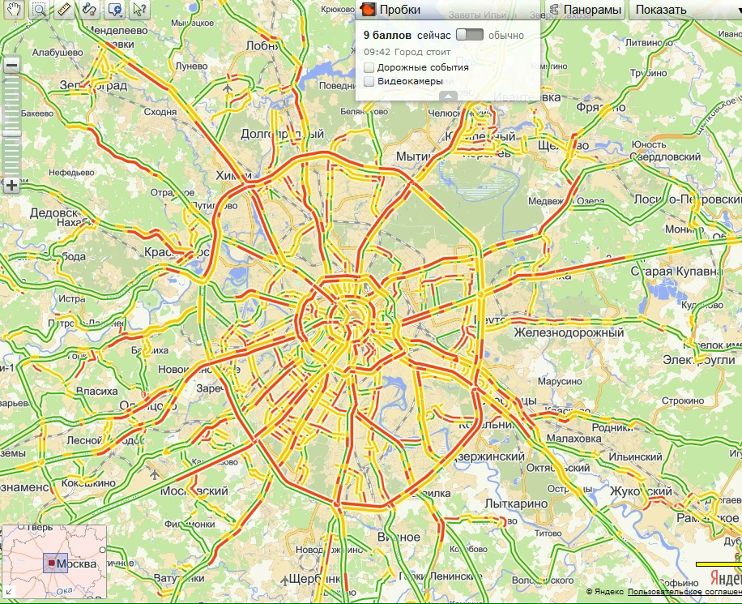Select the magnifier zoom-area tool
The width and height of the screenshot is (742, 604).
tap(38, 10)
